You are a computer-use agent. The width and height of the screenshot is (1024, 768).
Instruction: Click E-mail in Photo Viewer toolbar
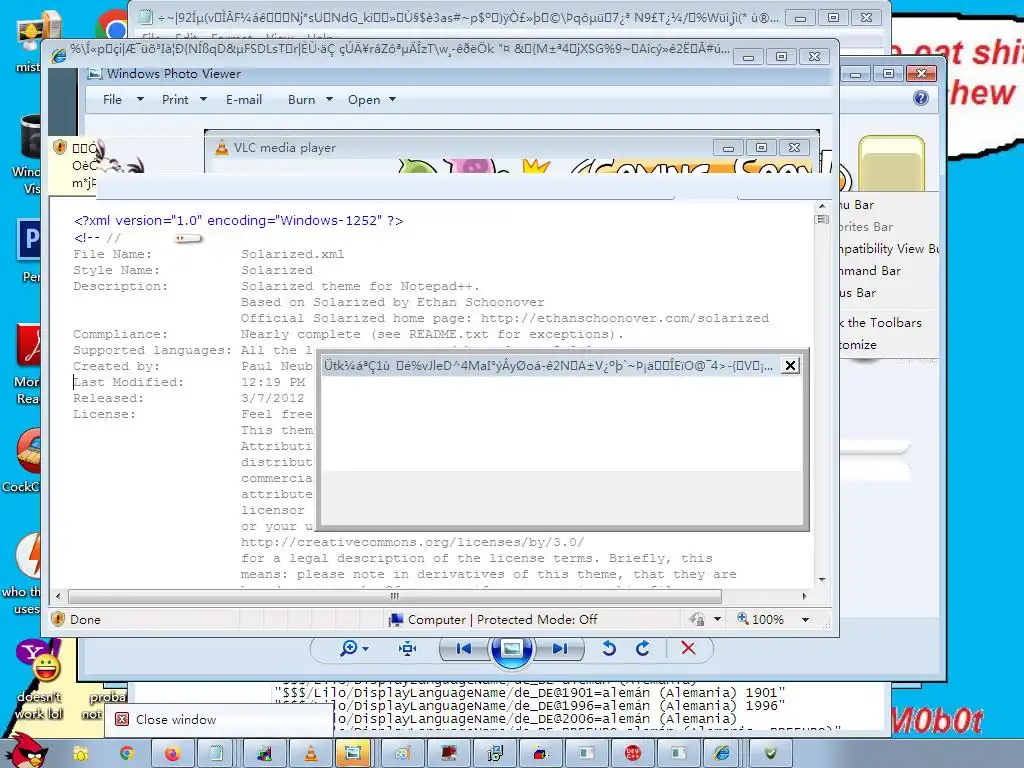coord(244,99)
